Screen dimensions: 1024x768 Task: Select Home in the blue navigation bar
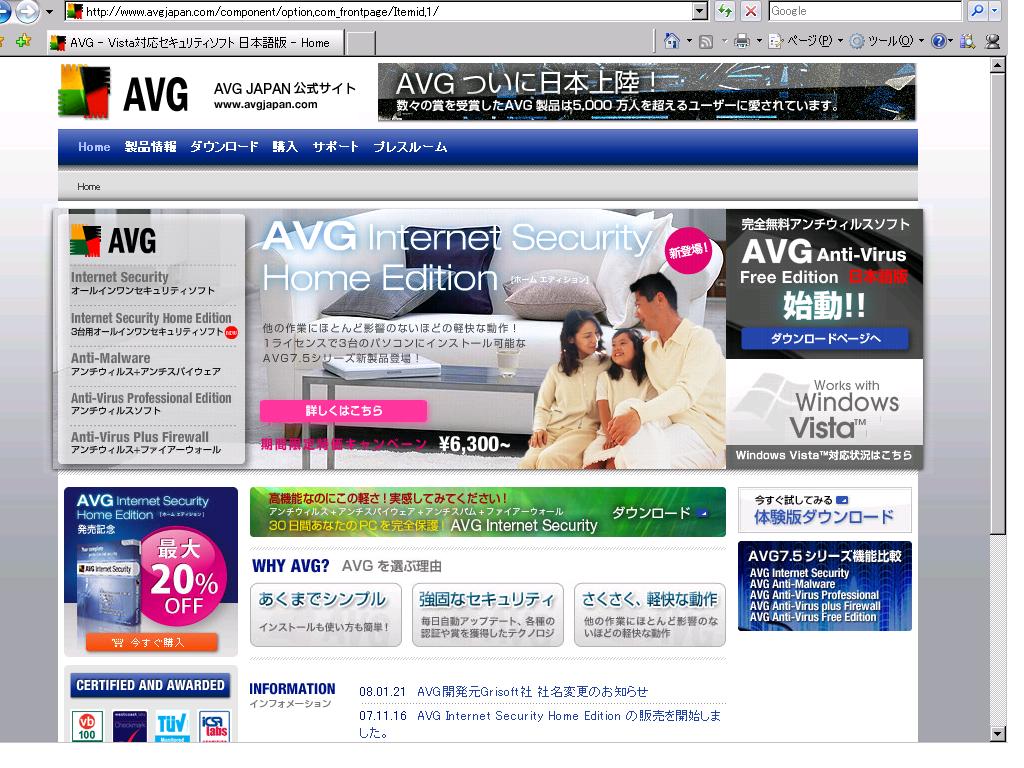(x=94, y=147)
